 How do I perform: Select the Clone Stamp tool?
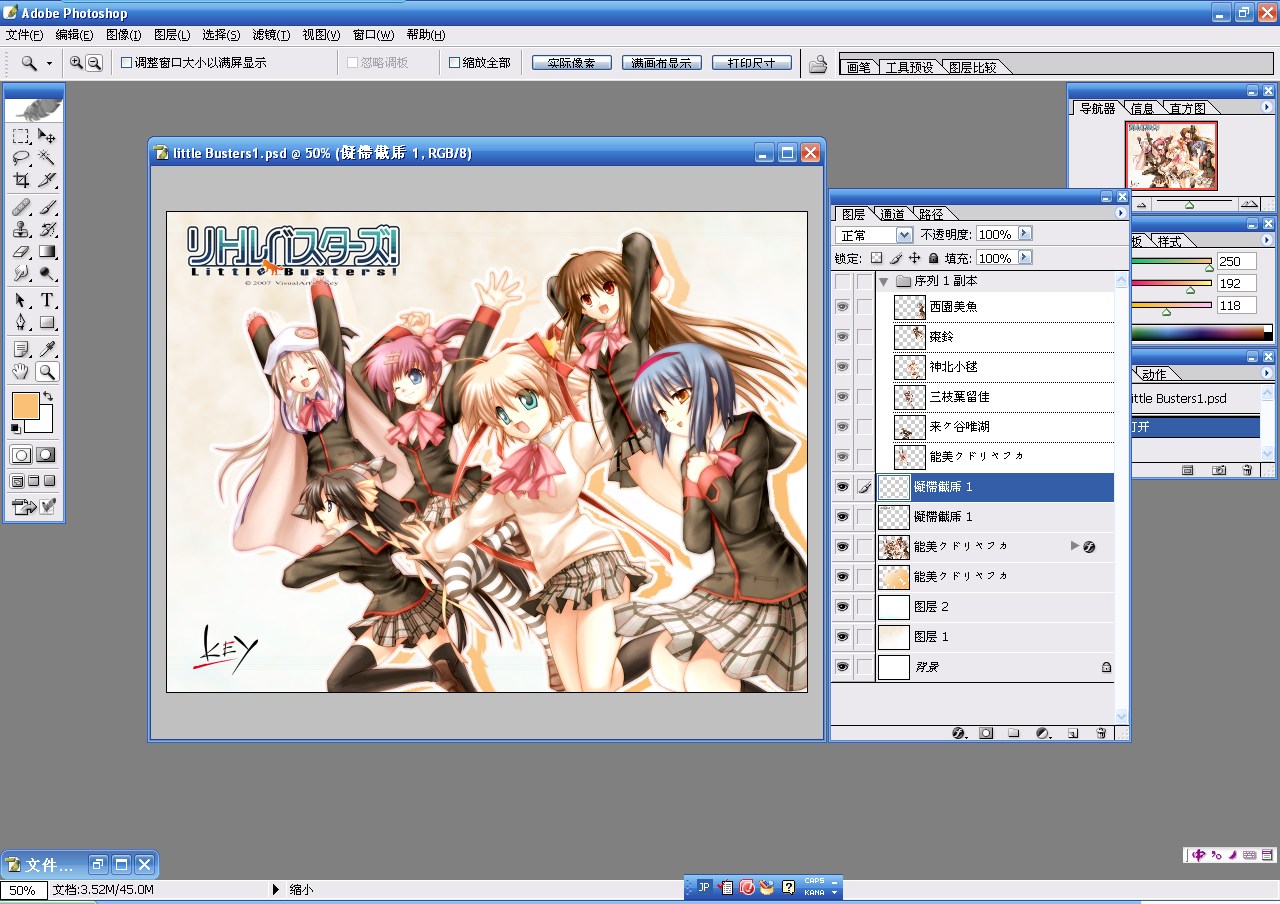click(x=21, y=229)
